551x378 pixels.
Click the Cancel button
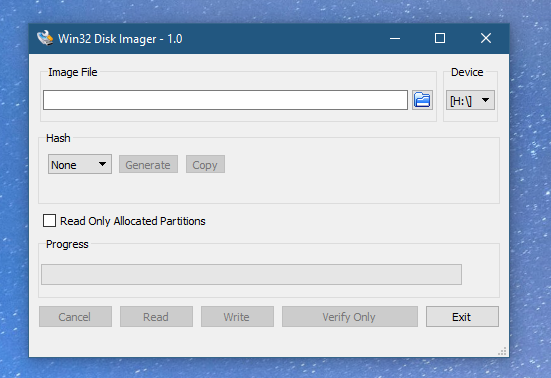(75, 317)
